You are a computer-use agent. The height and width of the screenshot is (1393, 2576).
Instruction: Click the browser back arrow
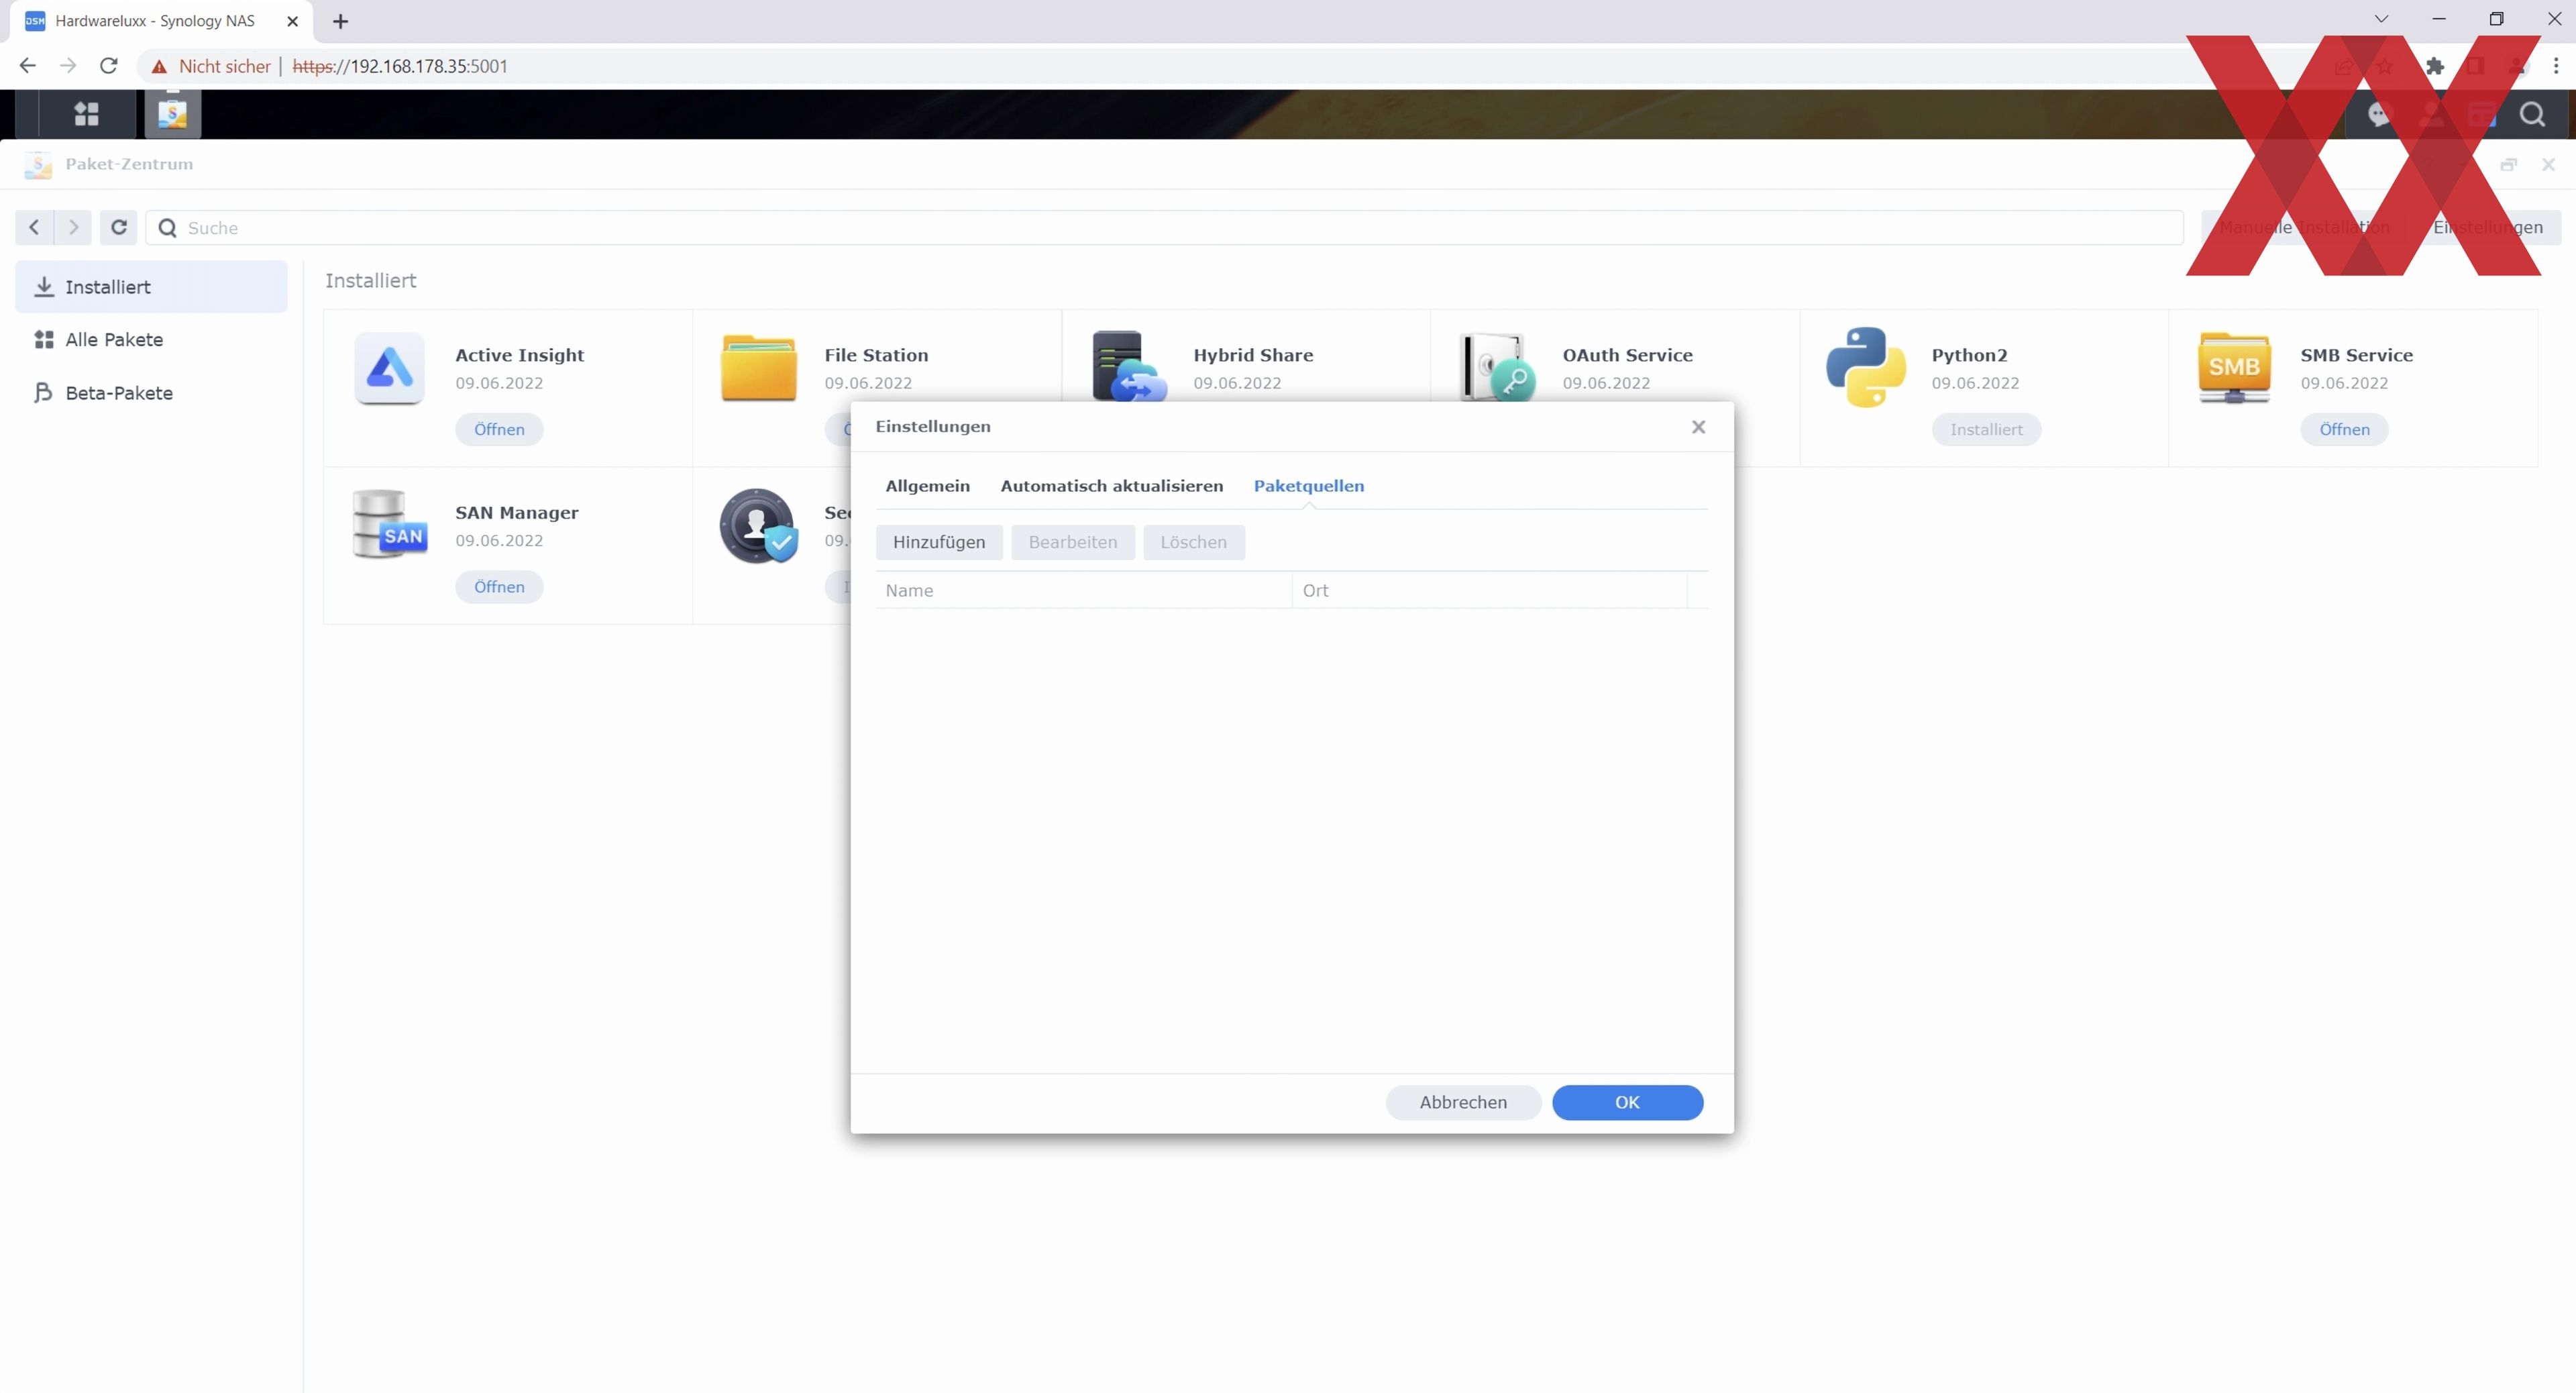pos(27,66)
